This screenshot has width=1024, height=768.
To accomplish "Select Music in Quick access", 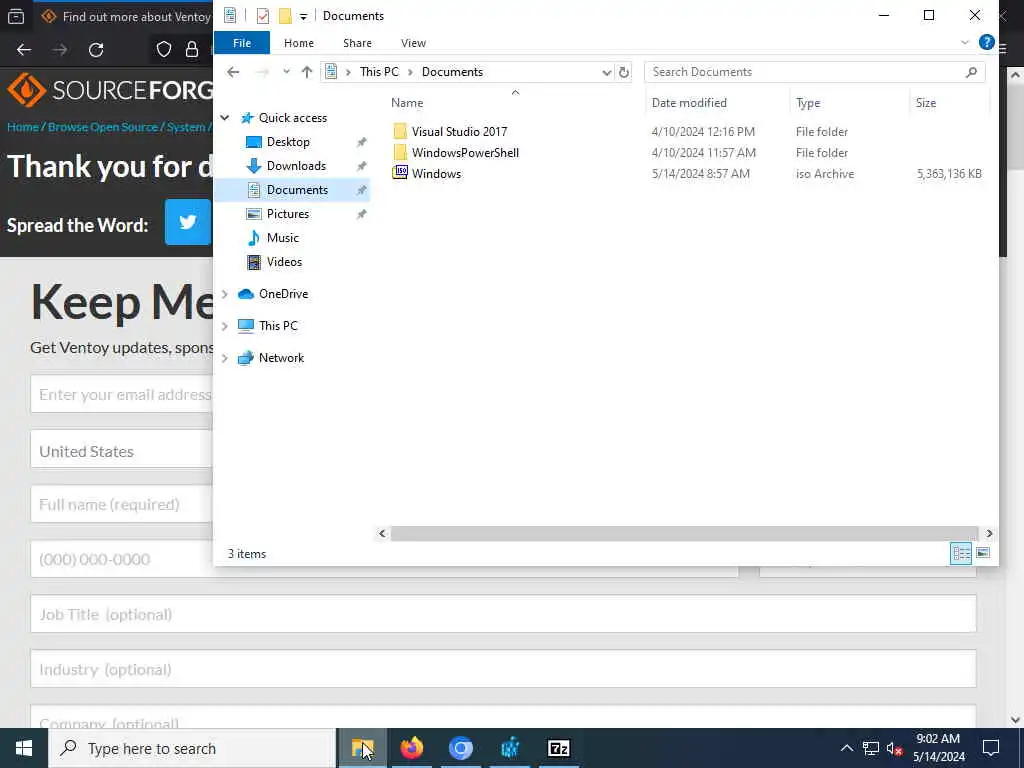I will tap(282, 238).
